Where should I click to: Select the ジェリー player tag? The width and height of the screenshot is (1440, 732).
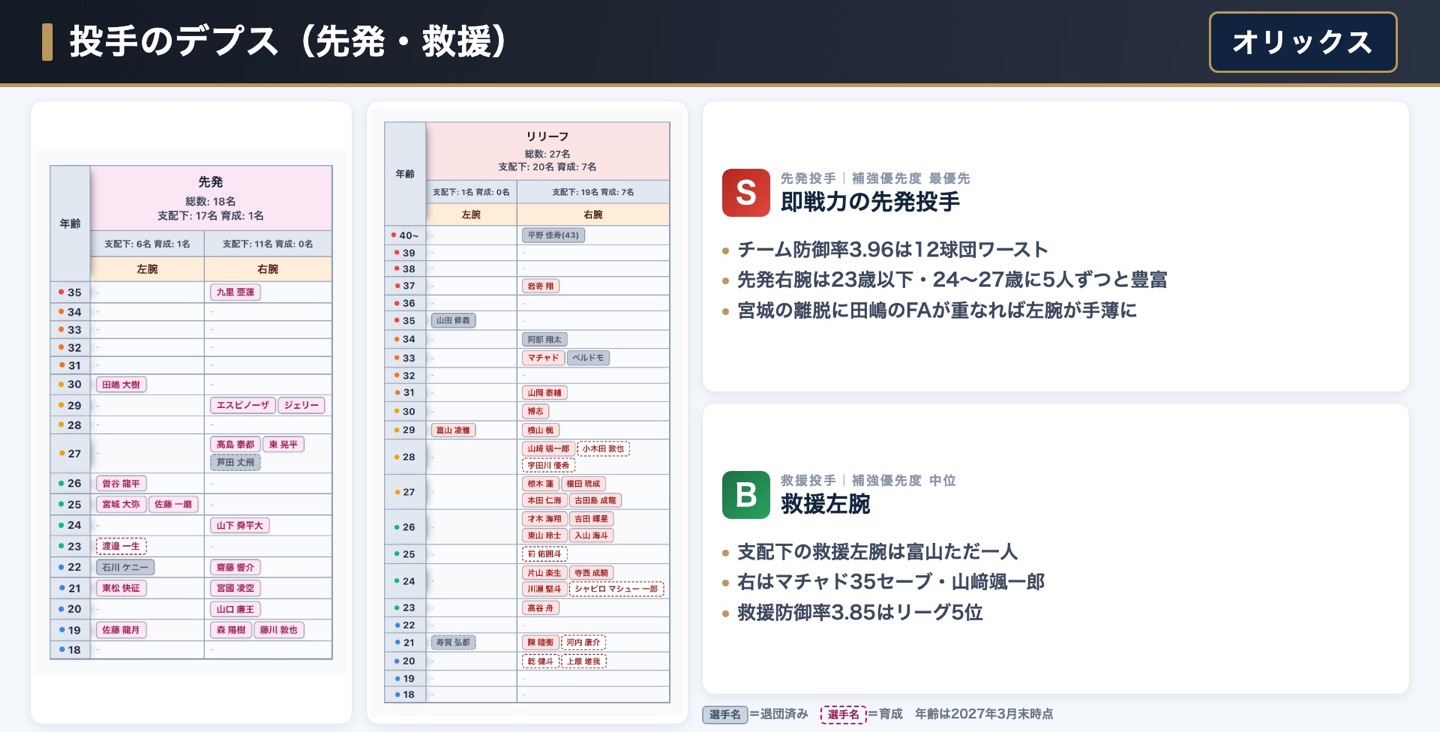point(301,405)
